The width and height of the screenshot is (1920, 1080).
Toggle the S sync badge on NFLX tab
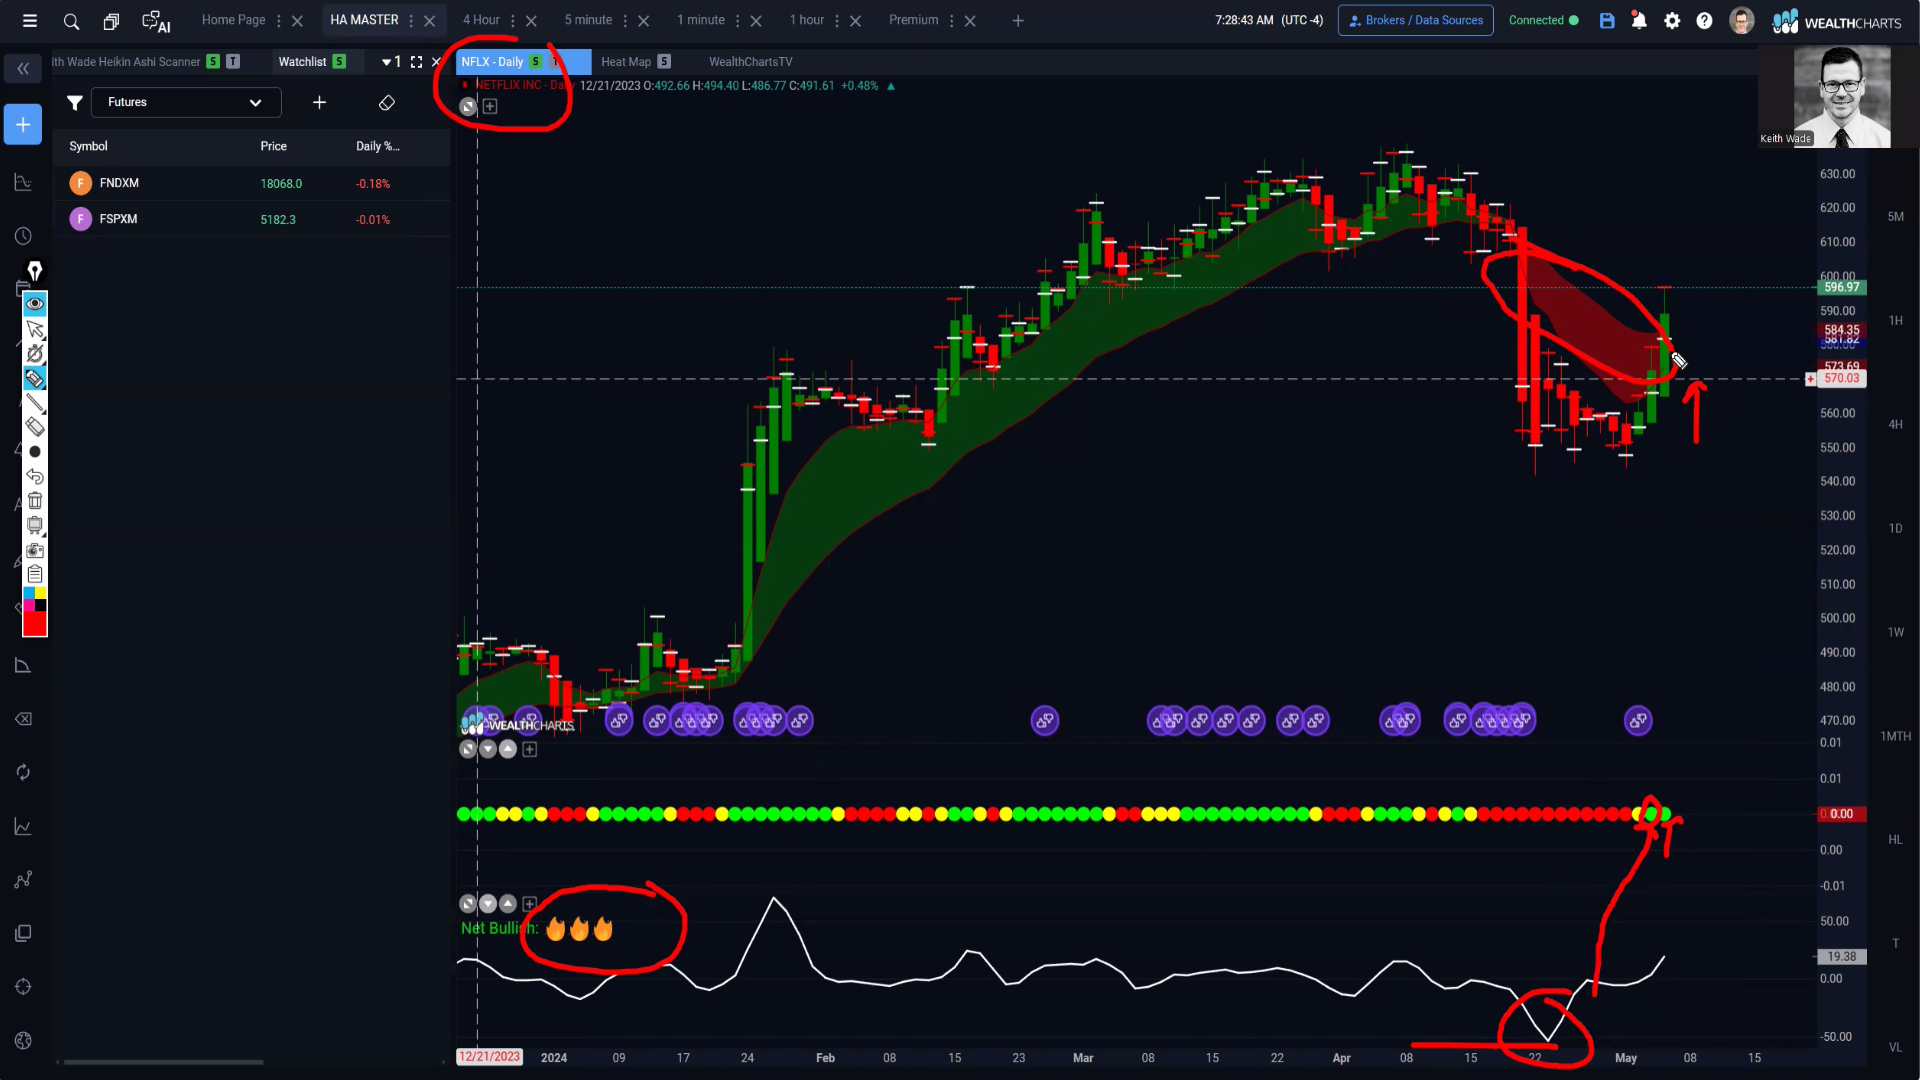pyautogui.click(x=536, y=62)
